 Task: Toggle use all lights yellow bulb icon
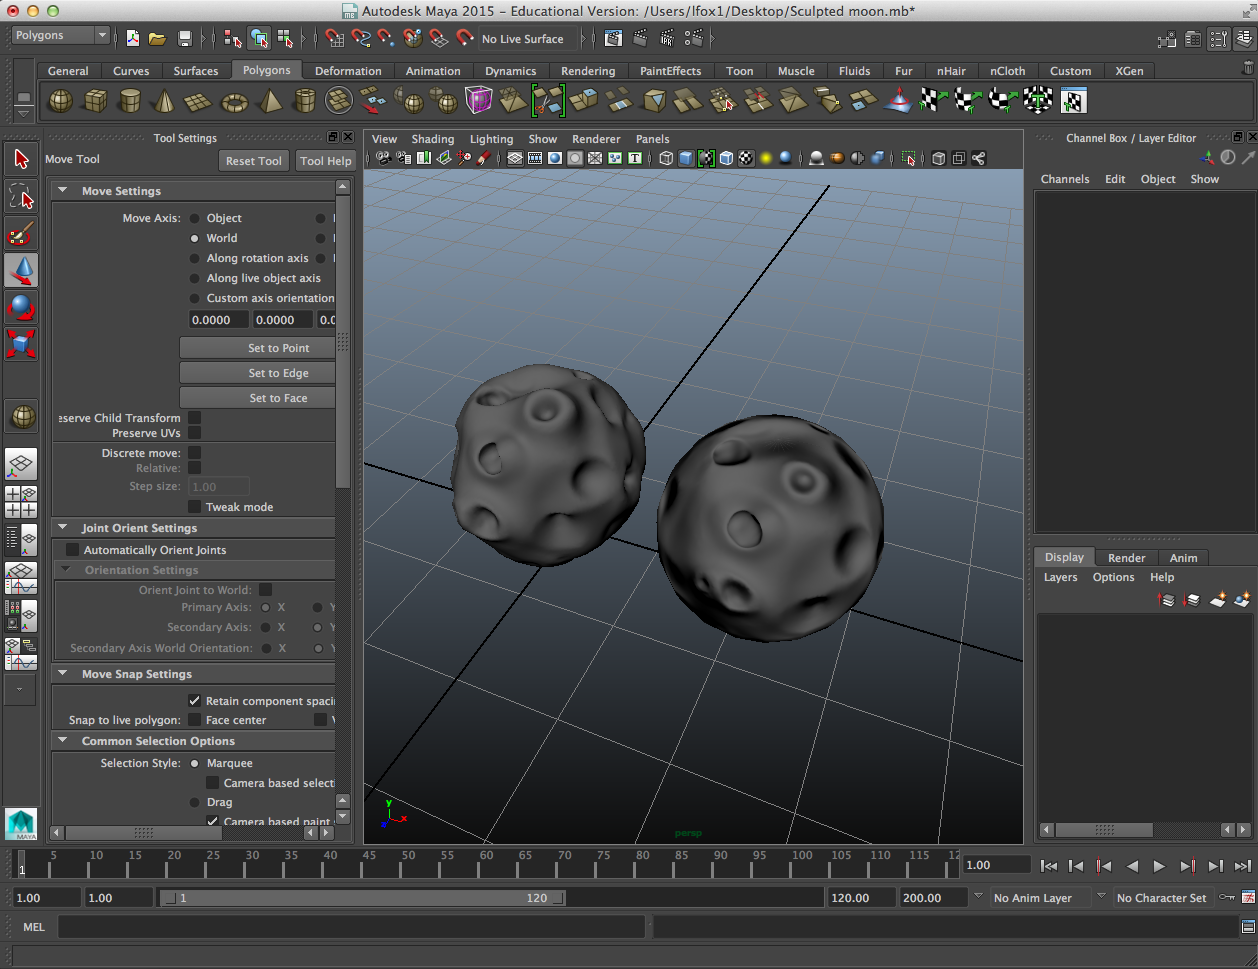coord(766,158)
